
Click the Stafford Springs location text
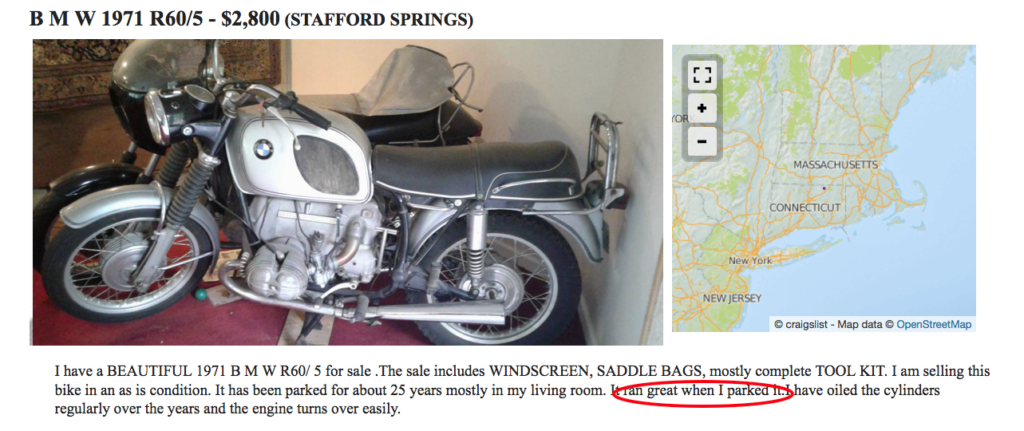tap(379, 20)
